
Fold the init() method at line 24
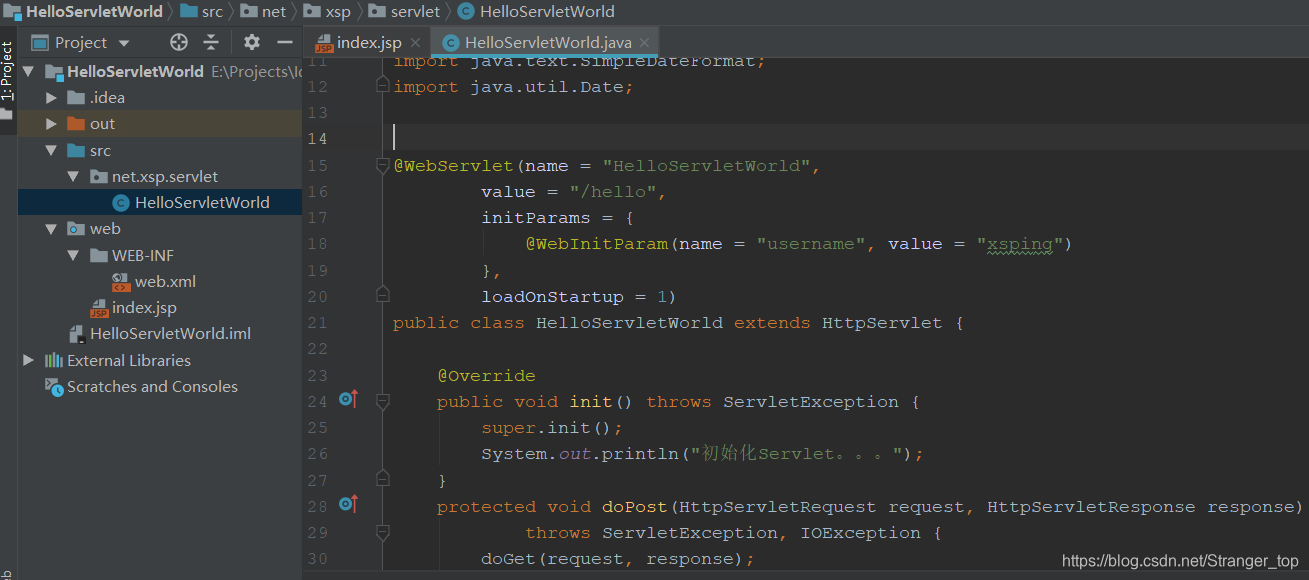(x=382, y=402)
